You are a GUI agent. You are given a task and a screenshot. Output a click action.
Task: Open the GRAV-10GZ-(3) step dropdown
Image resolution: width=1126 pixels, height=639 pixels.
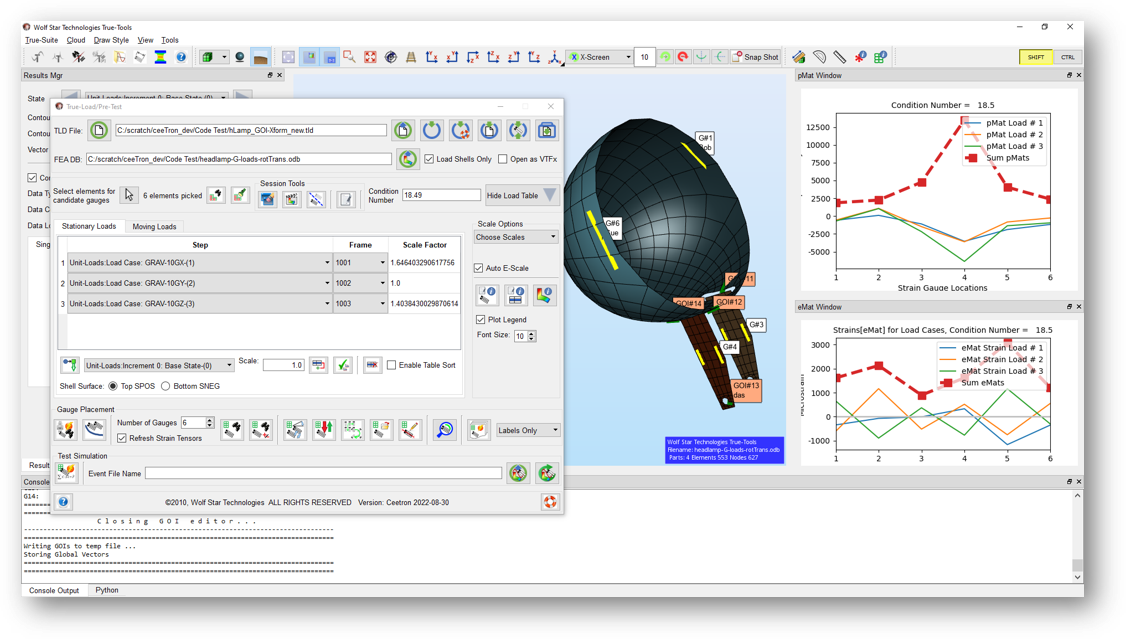200,304
